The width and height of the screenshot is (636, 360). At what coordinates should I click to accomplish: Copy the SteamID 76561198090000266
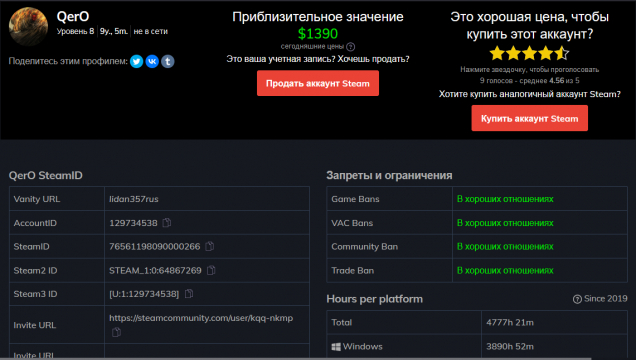coord(209,246)
